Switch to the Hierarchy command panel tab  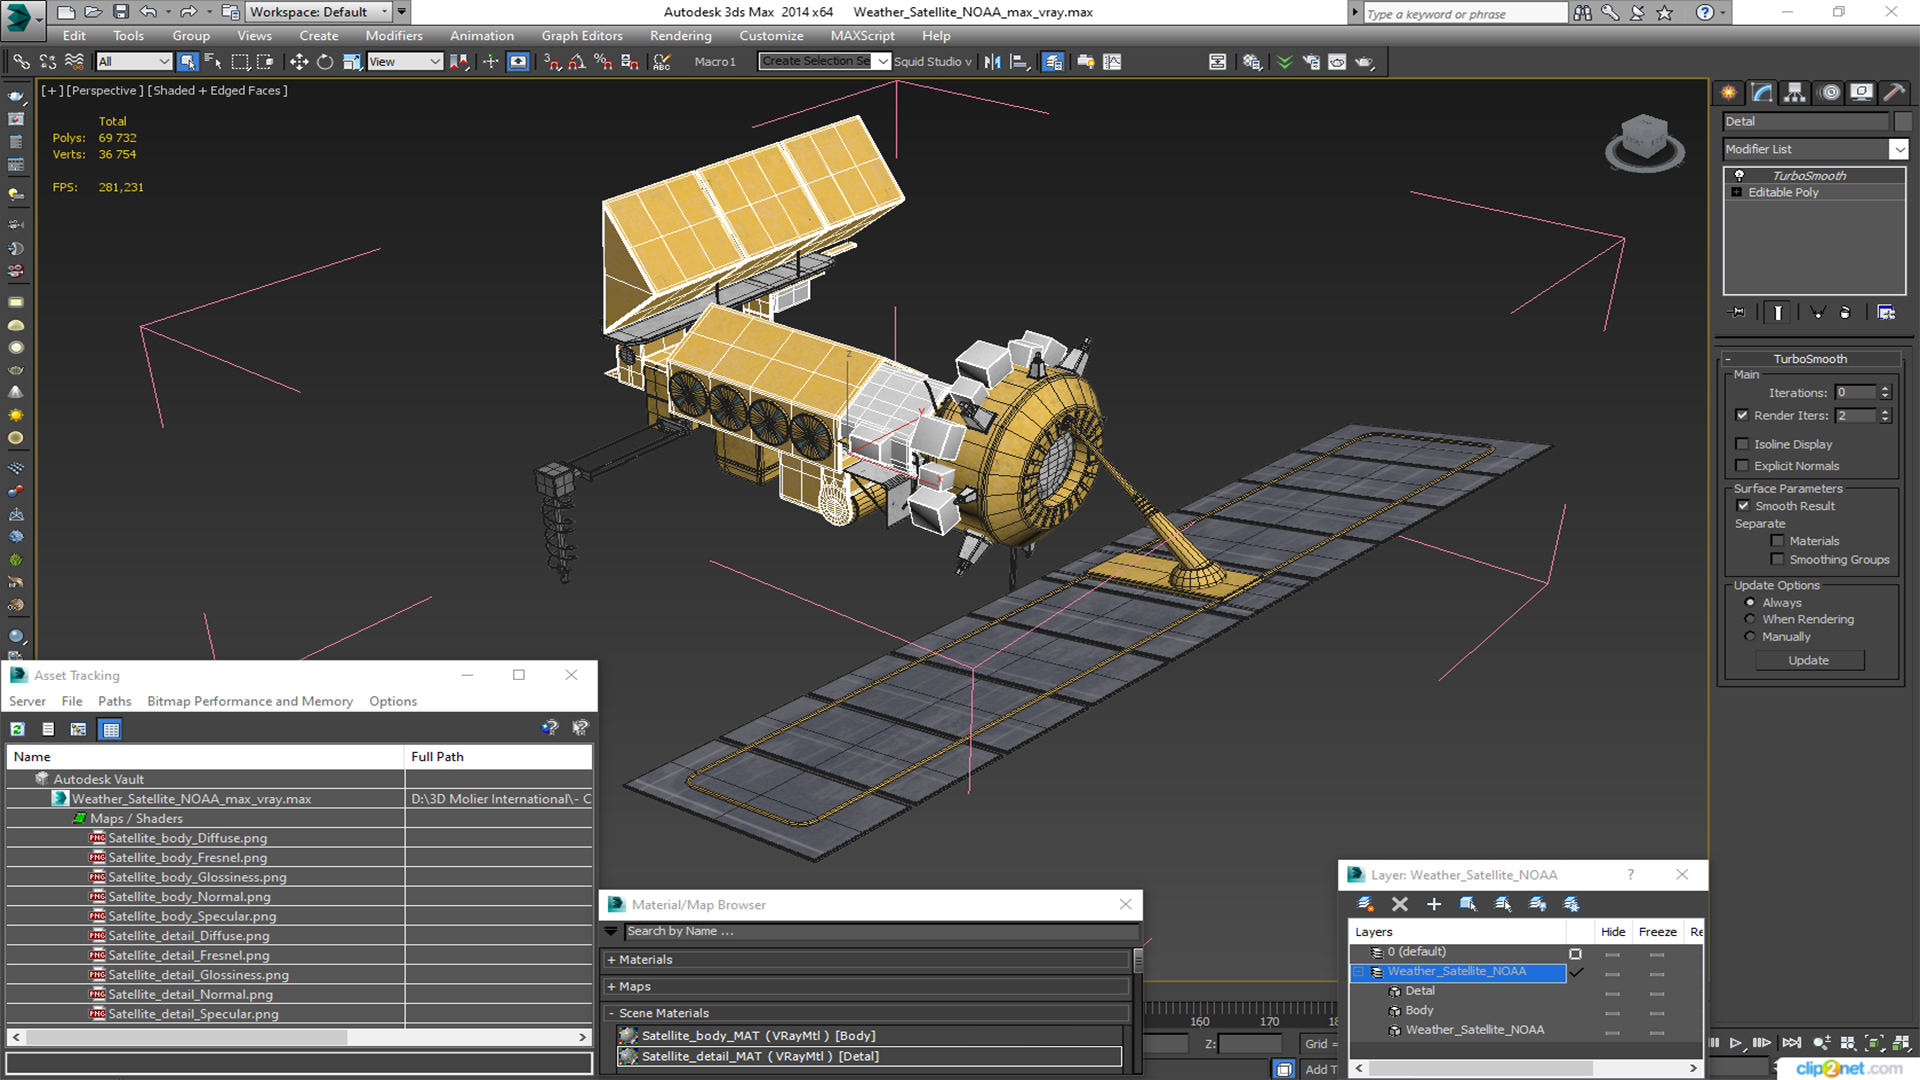[x=1795, y=93]
